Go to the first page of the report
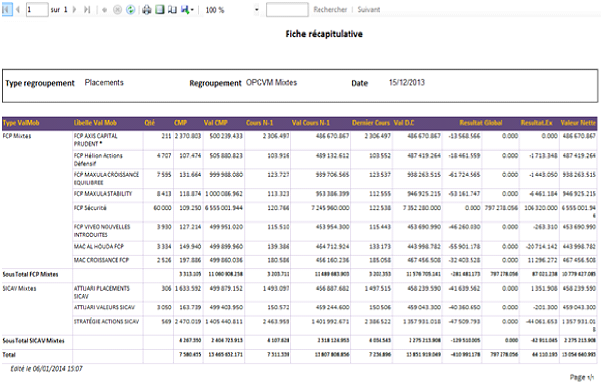The image size is (602, 383). [x=7, y=10]
